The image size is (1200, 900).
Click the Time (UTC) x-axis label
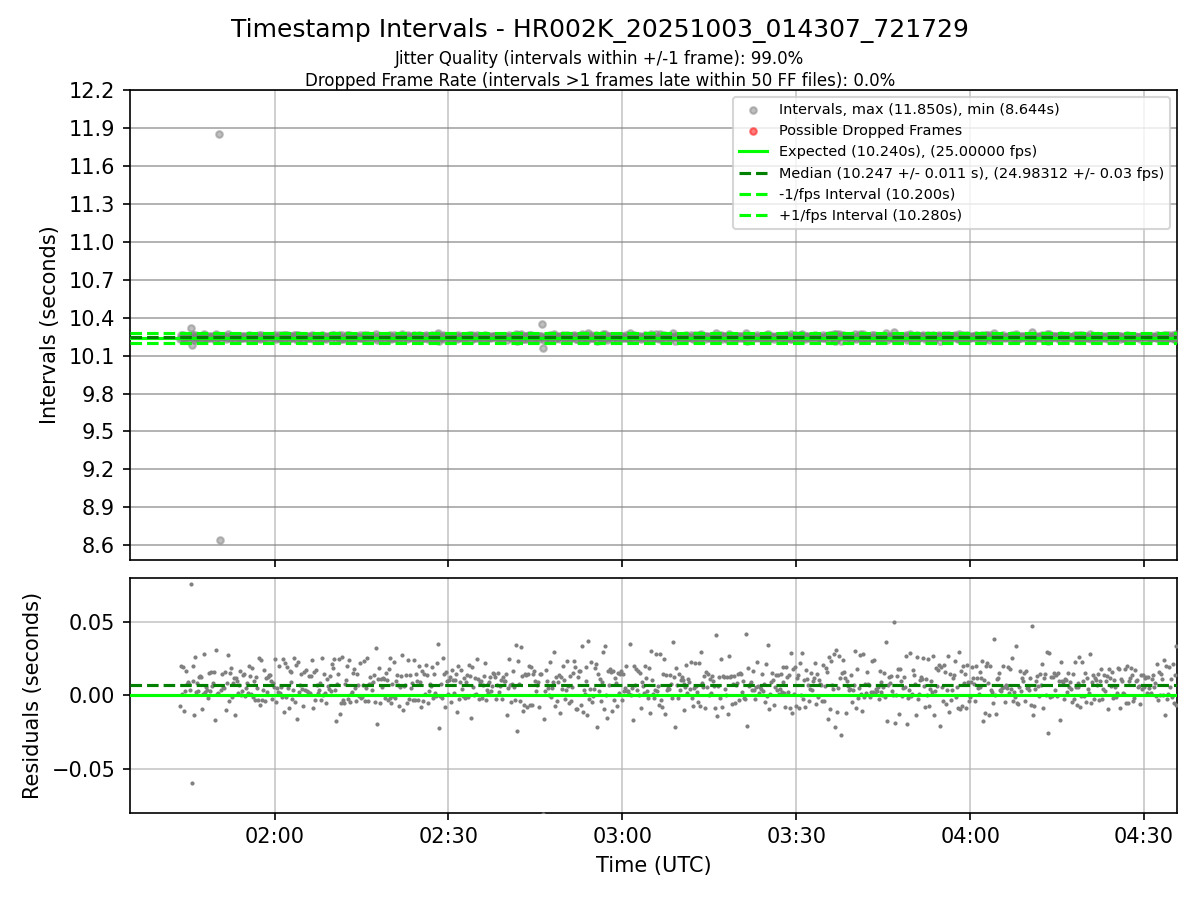(653, 865)
